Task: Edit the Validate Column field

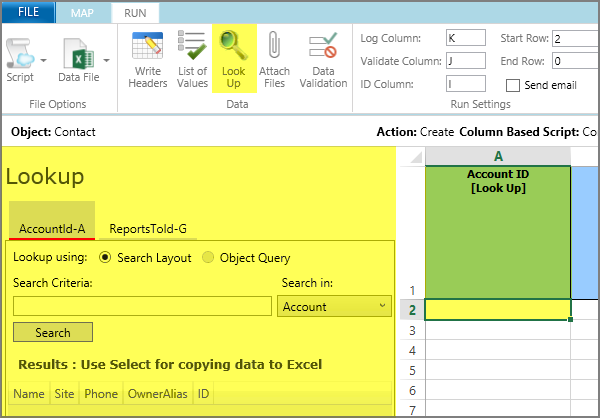Action: click(x=466, y=61)
